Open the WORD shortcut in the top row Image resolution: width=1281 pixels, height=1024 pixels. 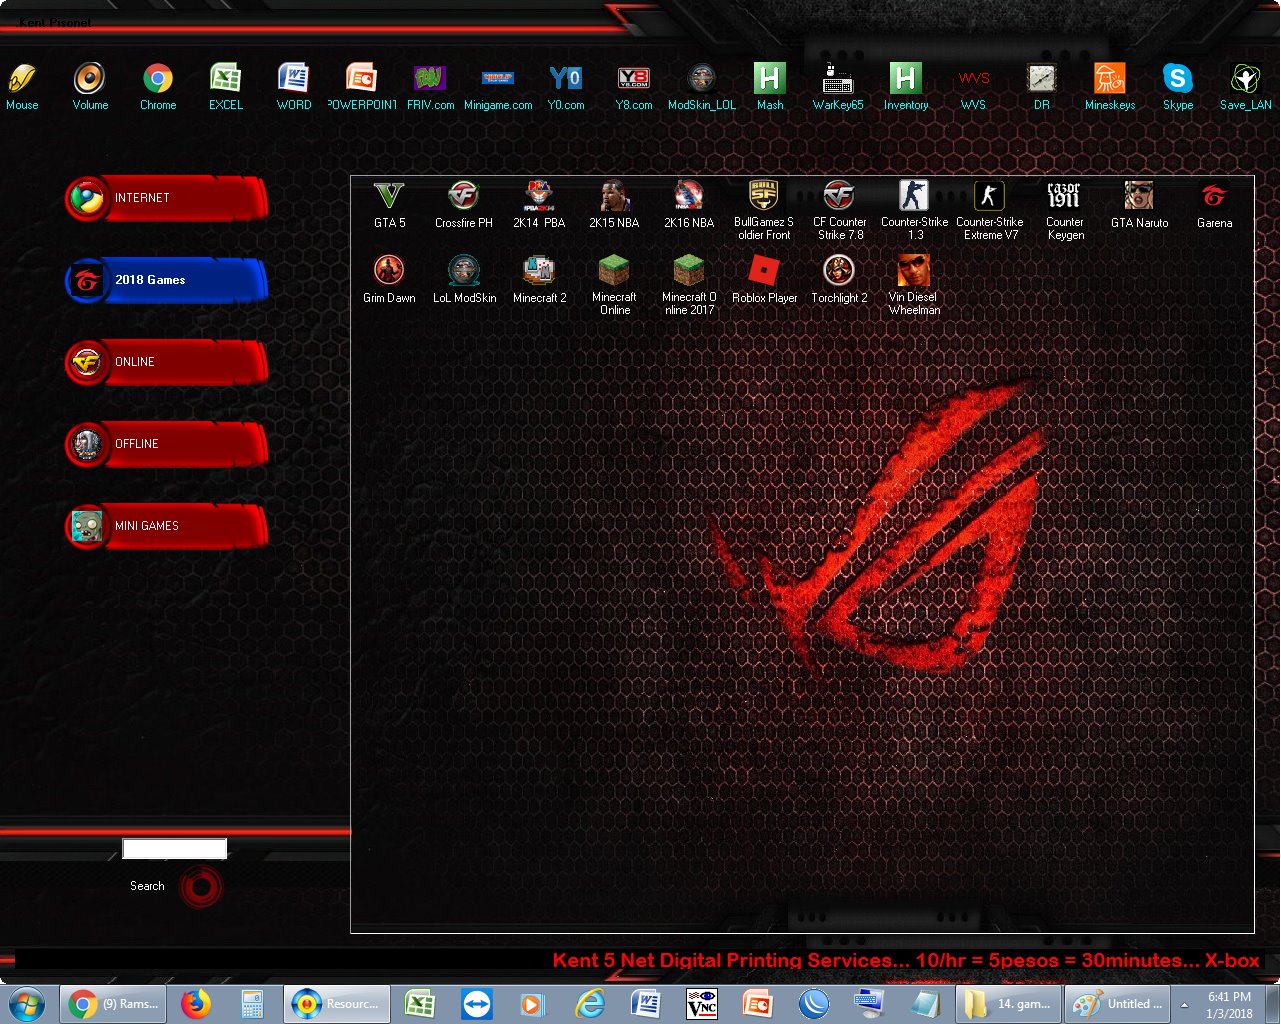(x=294, y=86)
